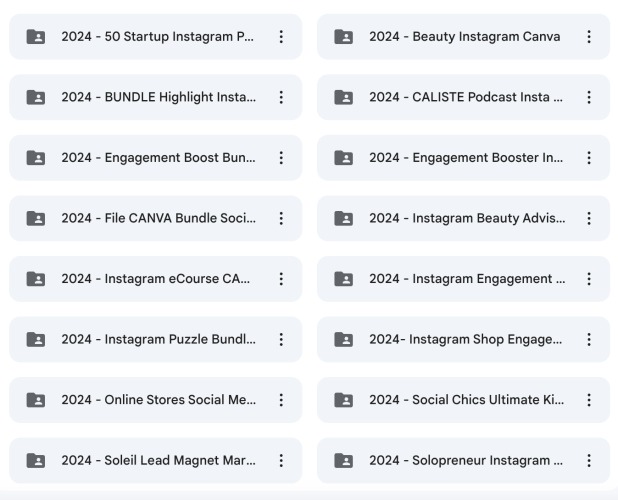Click three-dot menu for BUNDLE Highlight Insta folder
618x500 pixels.
(x=281, y=97)
